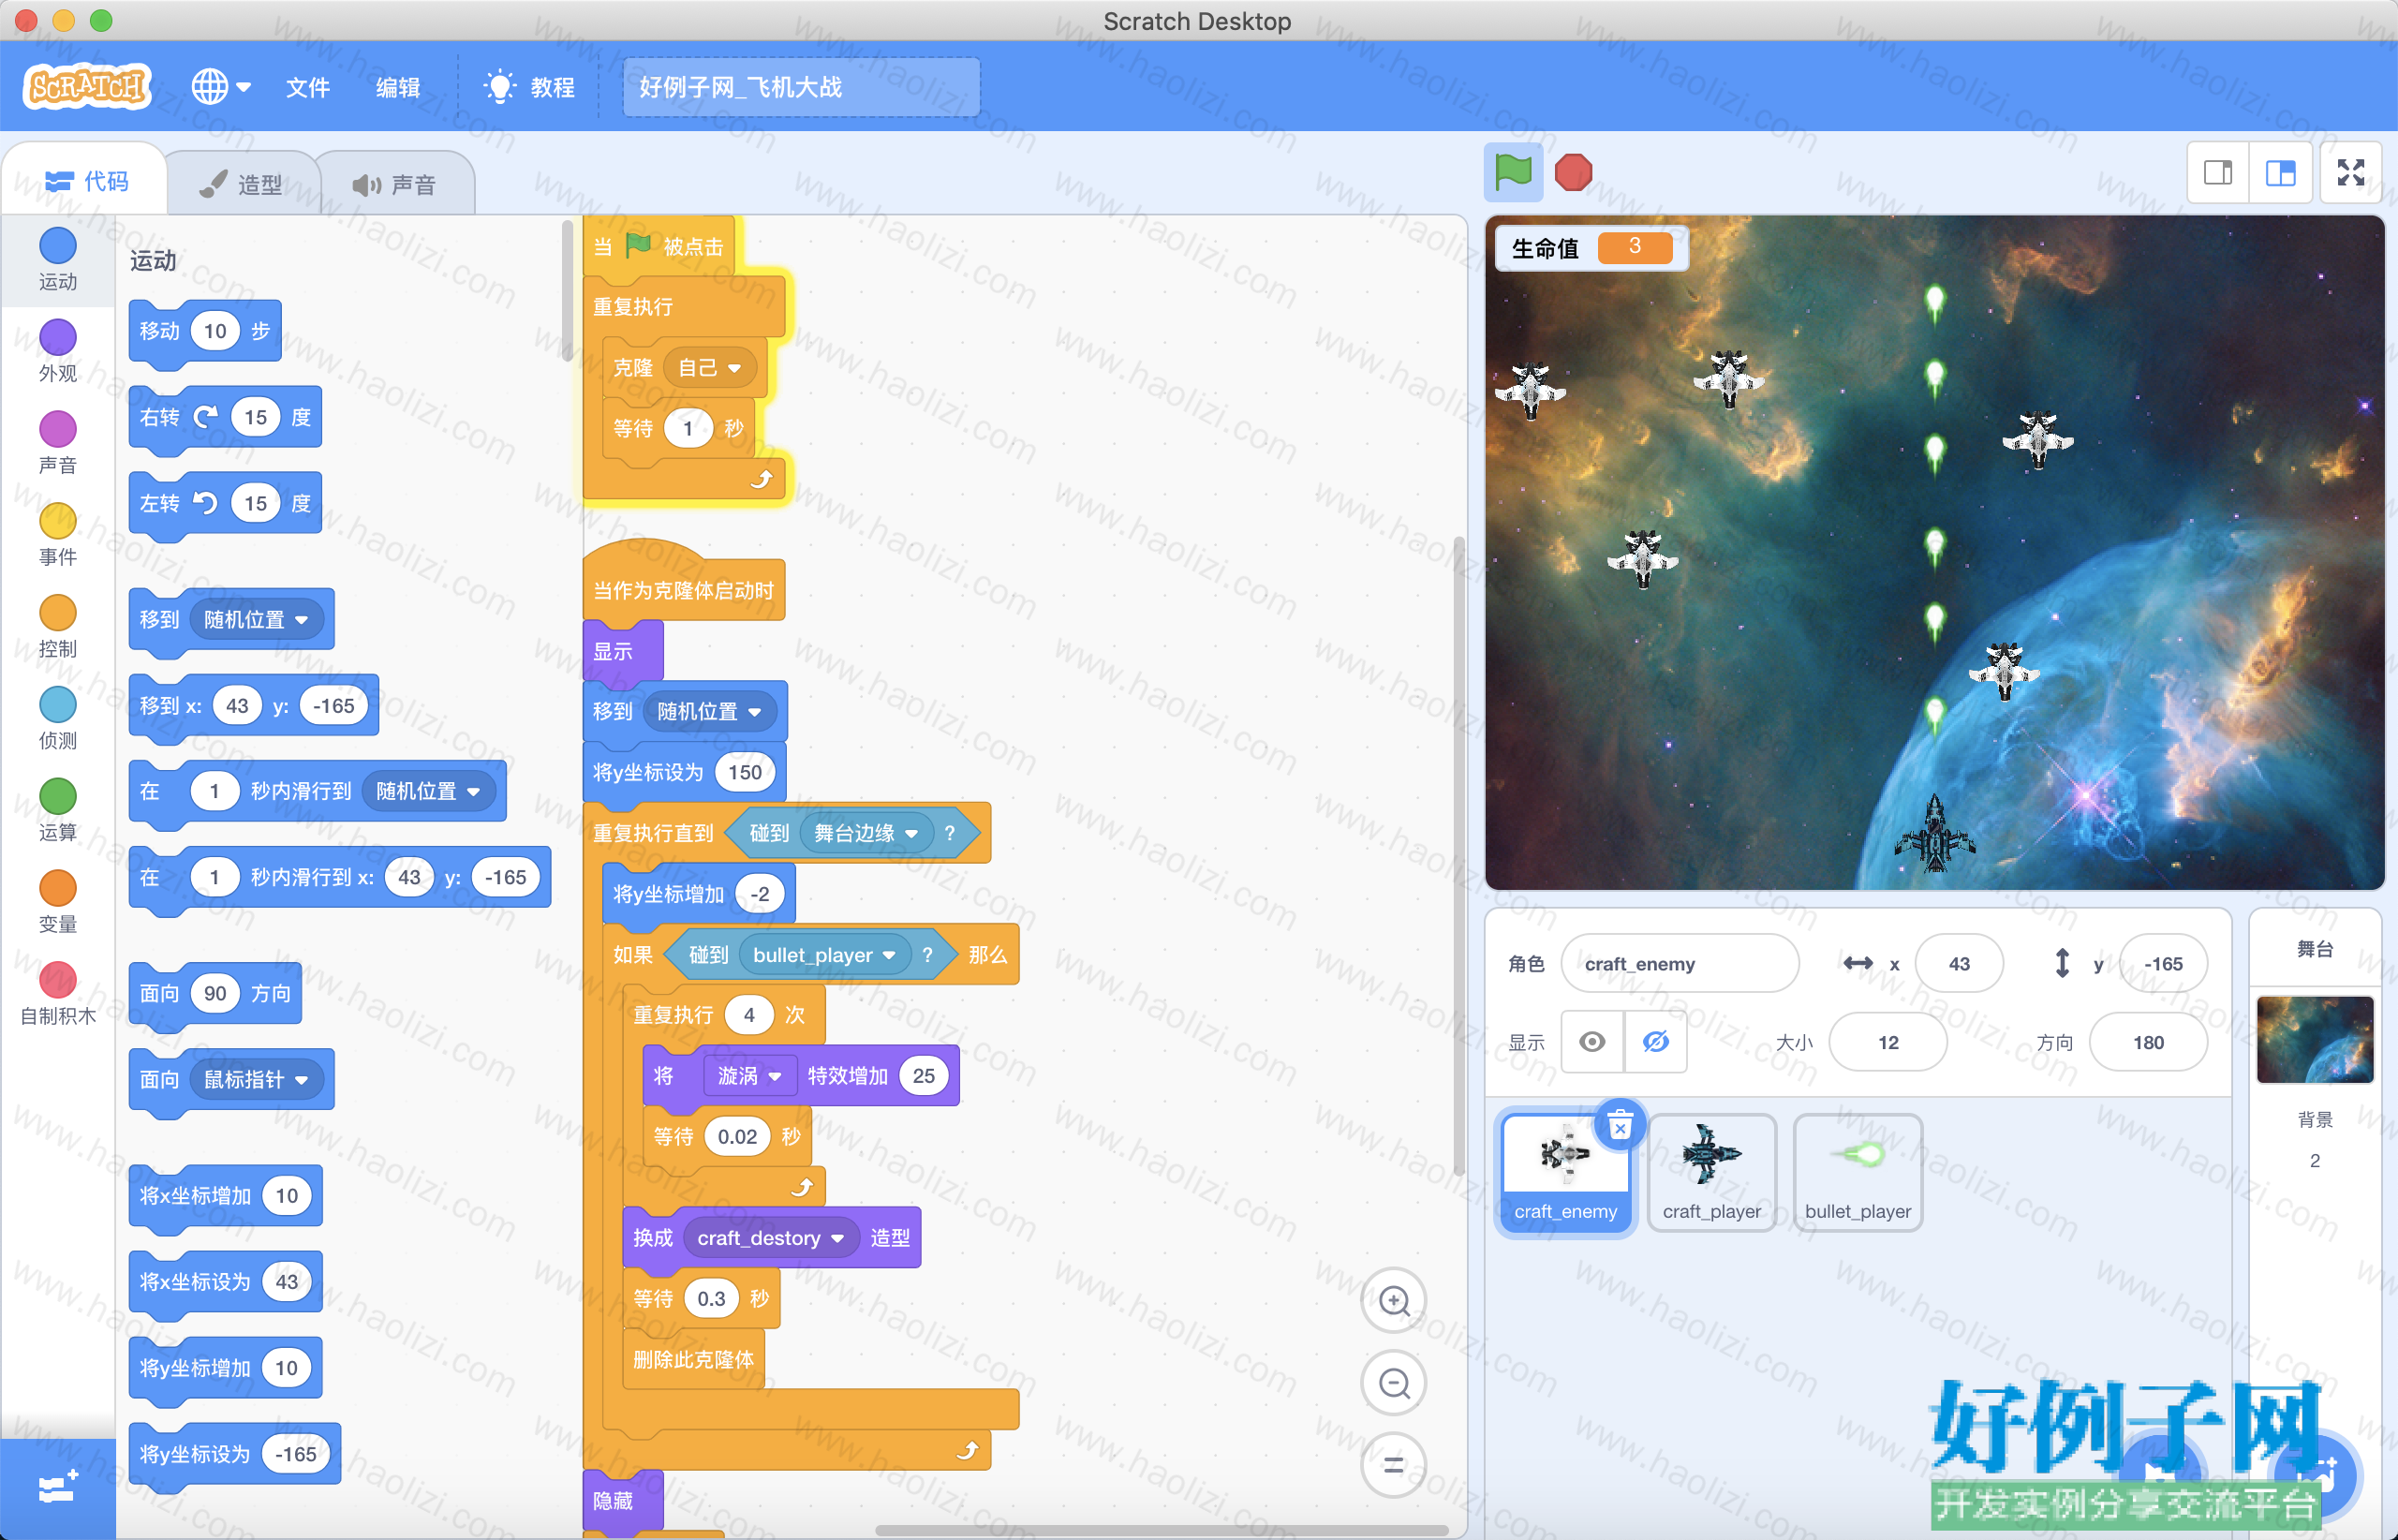
Task: Edit the sprite 大小 size field
Action: (x=1888, y=1042)
